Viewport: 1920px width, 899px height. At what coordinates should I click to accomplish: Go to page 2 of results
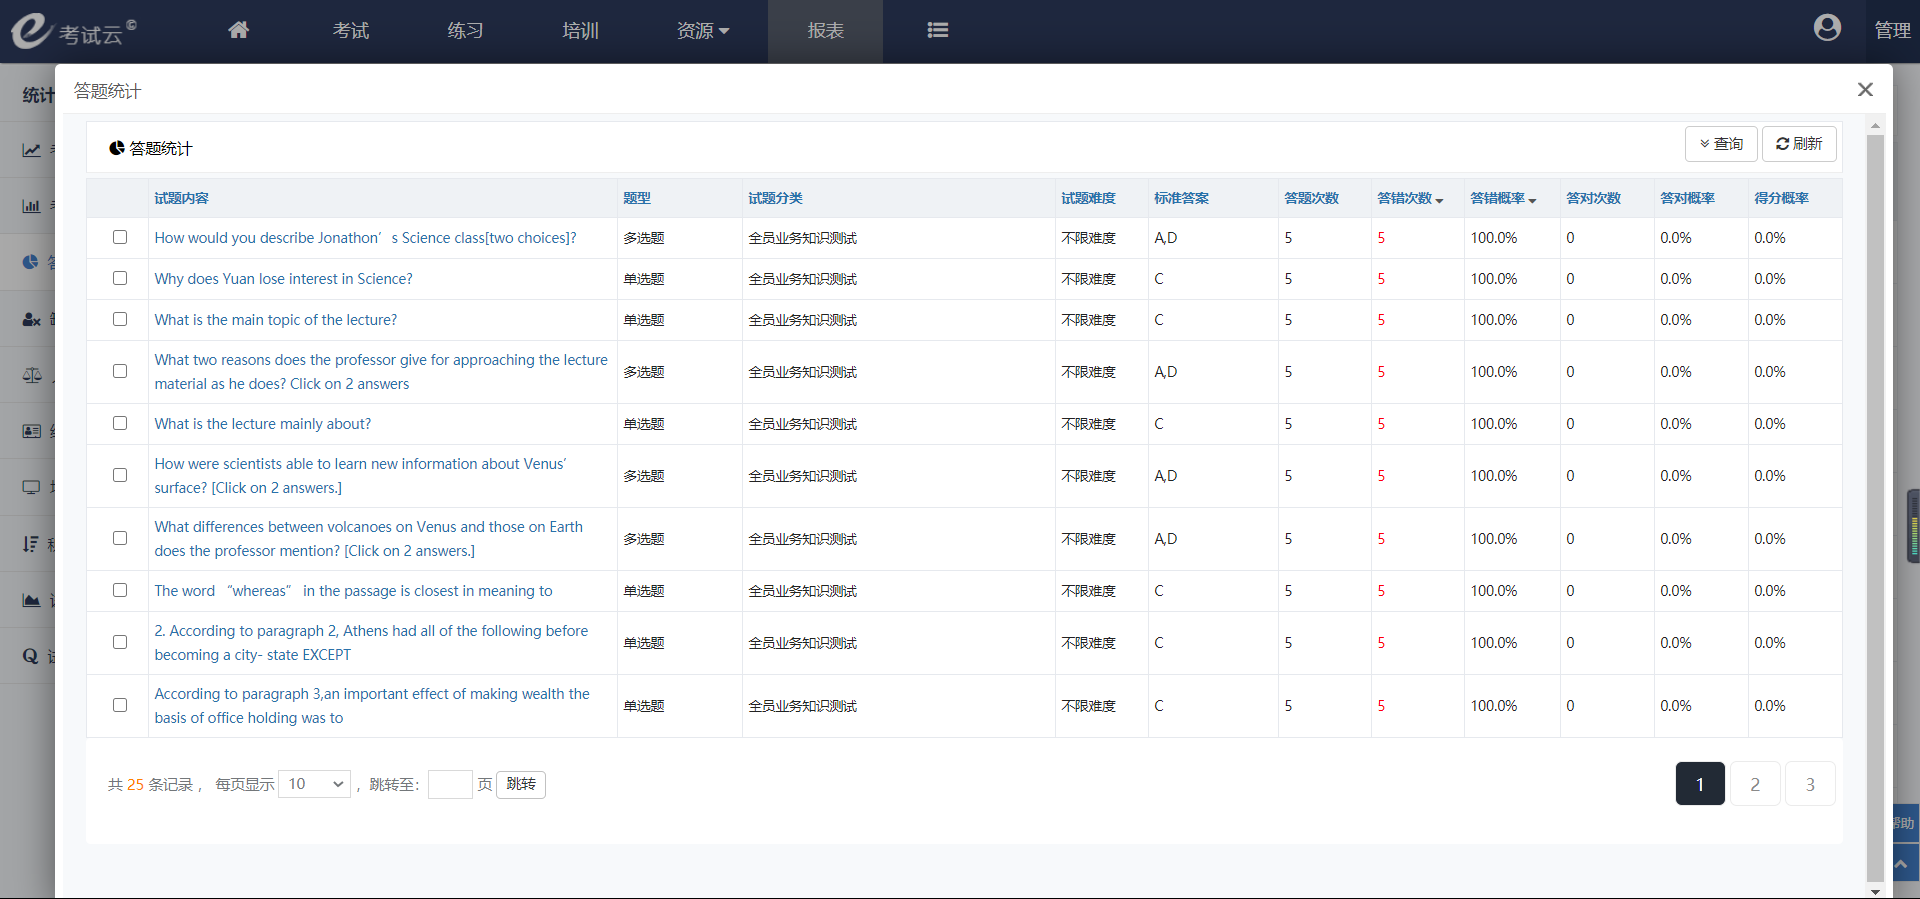(1755, 784)
